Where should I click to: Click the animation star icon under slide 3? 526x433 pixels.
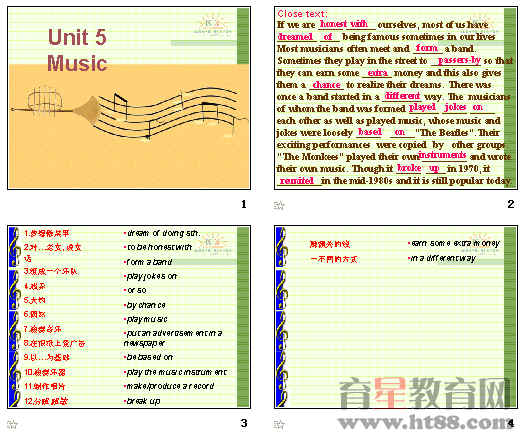tap(12, 424)
